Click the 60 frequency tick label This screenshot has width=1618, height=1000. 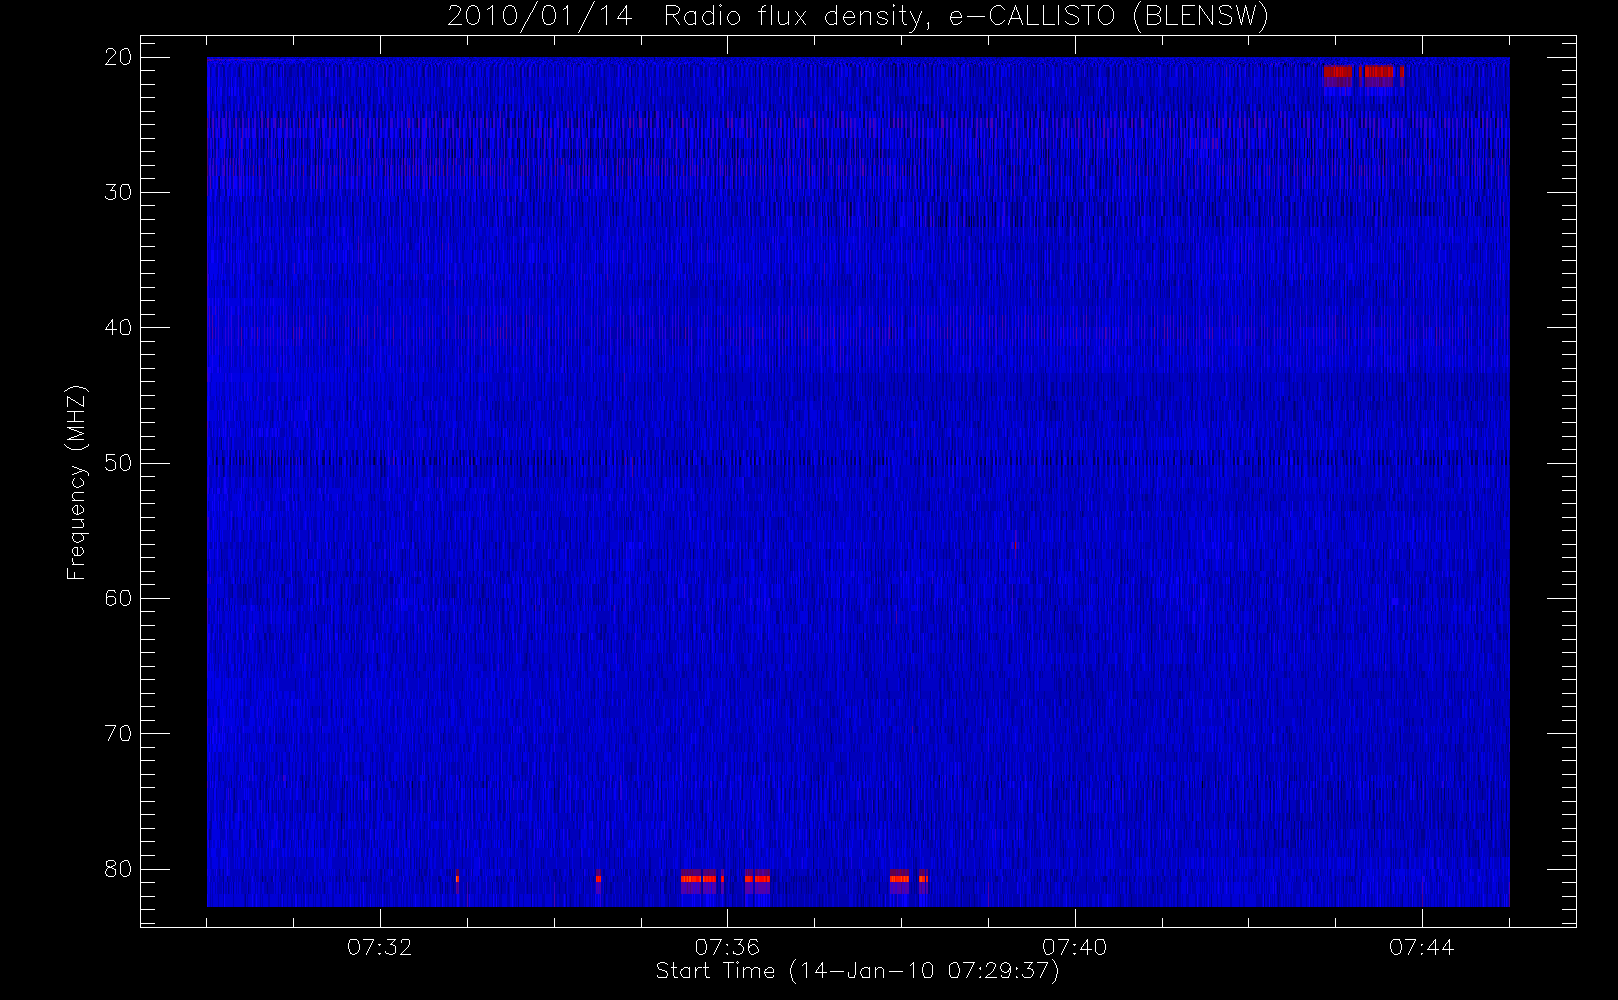(x=118, y=598)
